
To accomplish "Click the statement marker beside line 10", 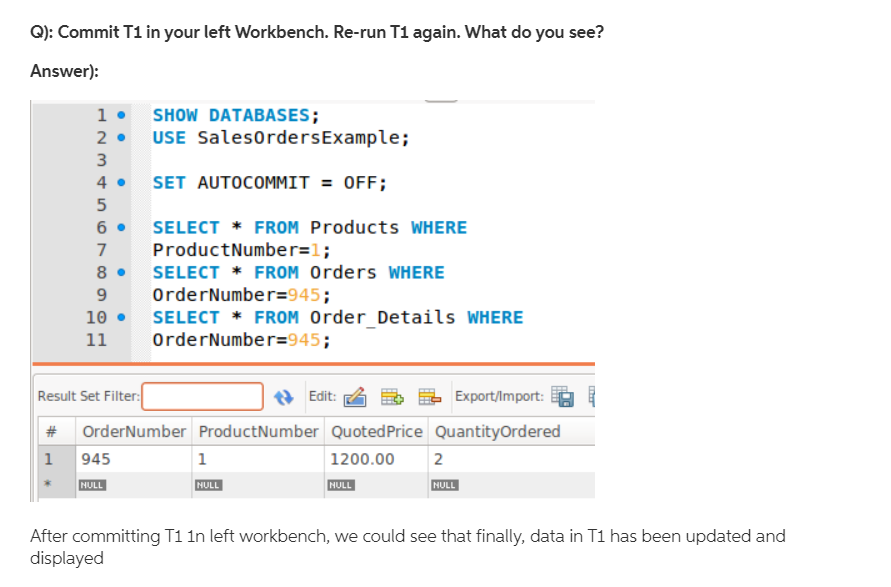I will tap(120, 317).
